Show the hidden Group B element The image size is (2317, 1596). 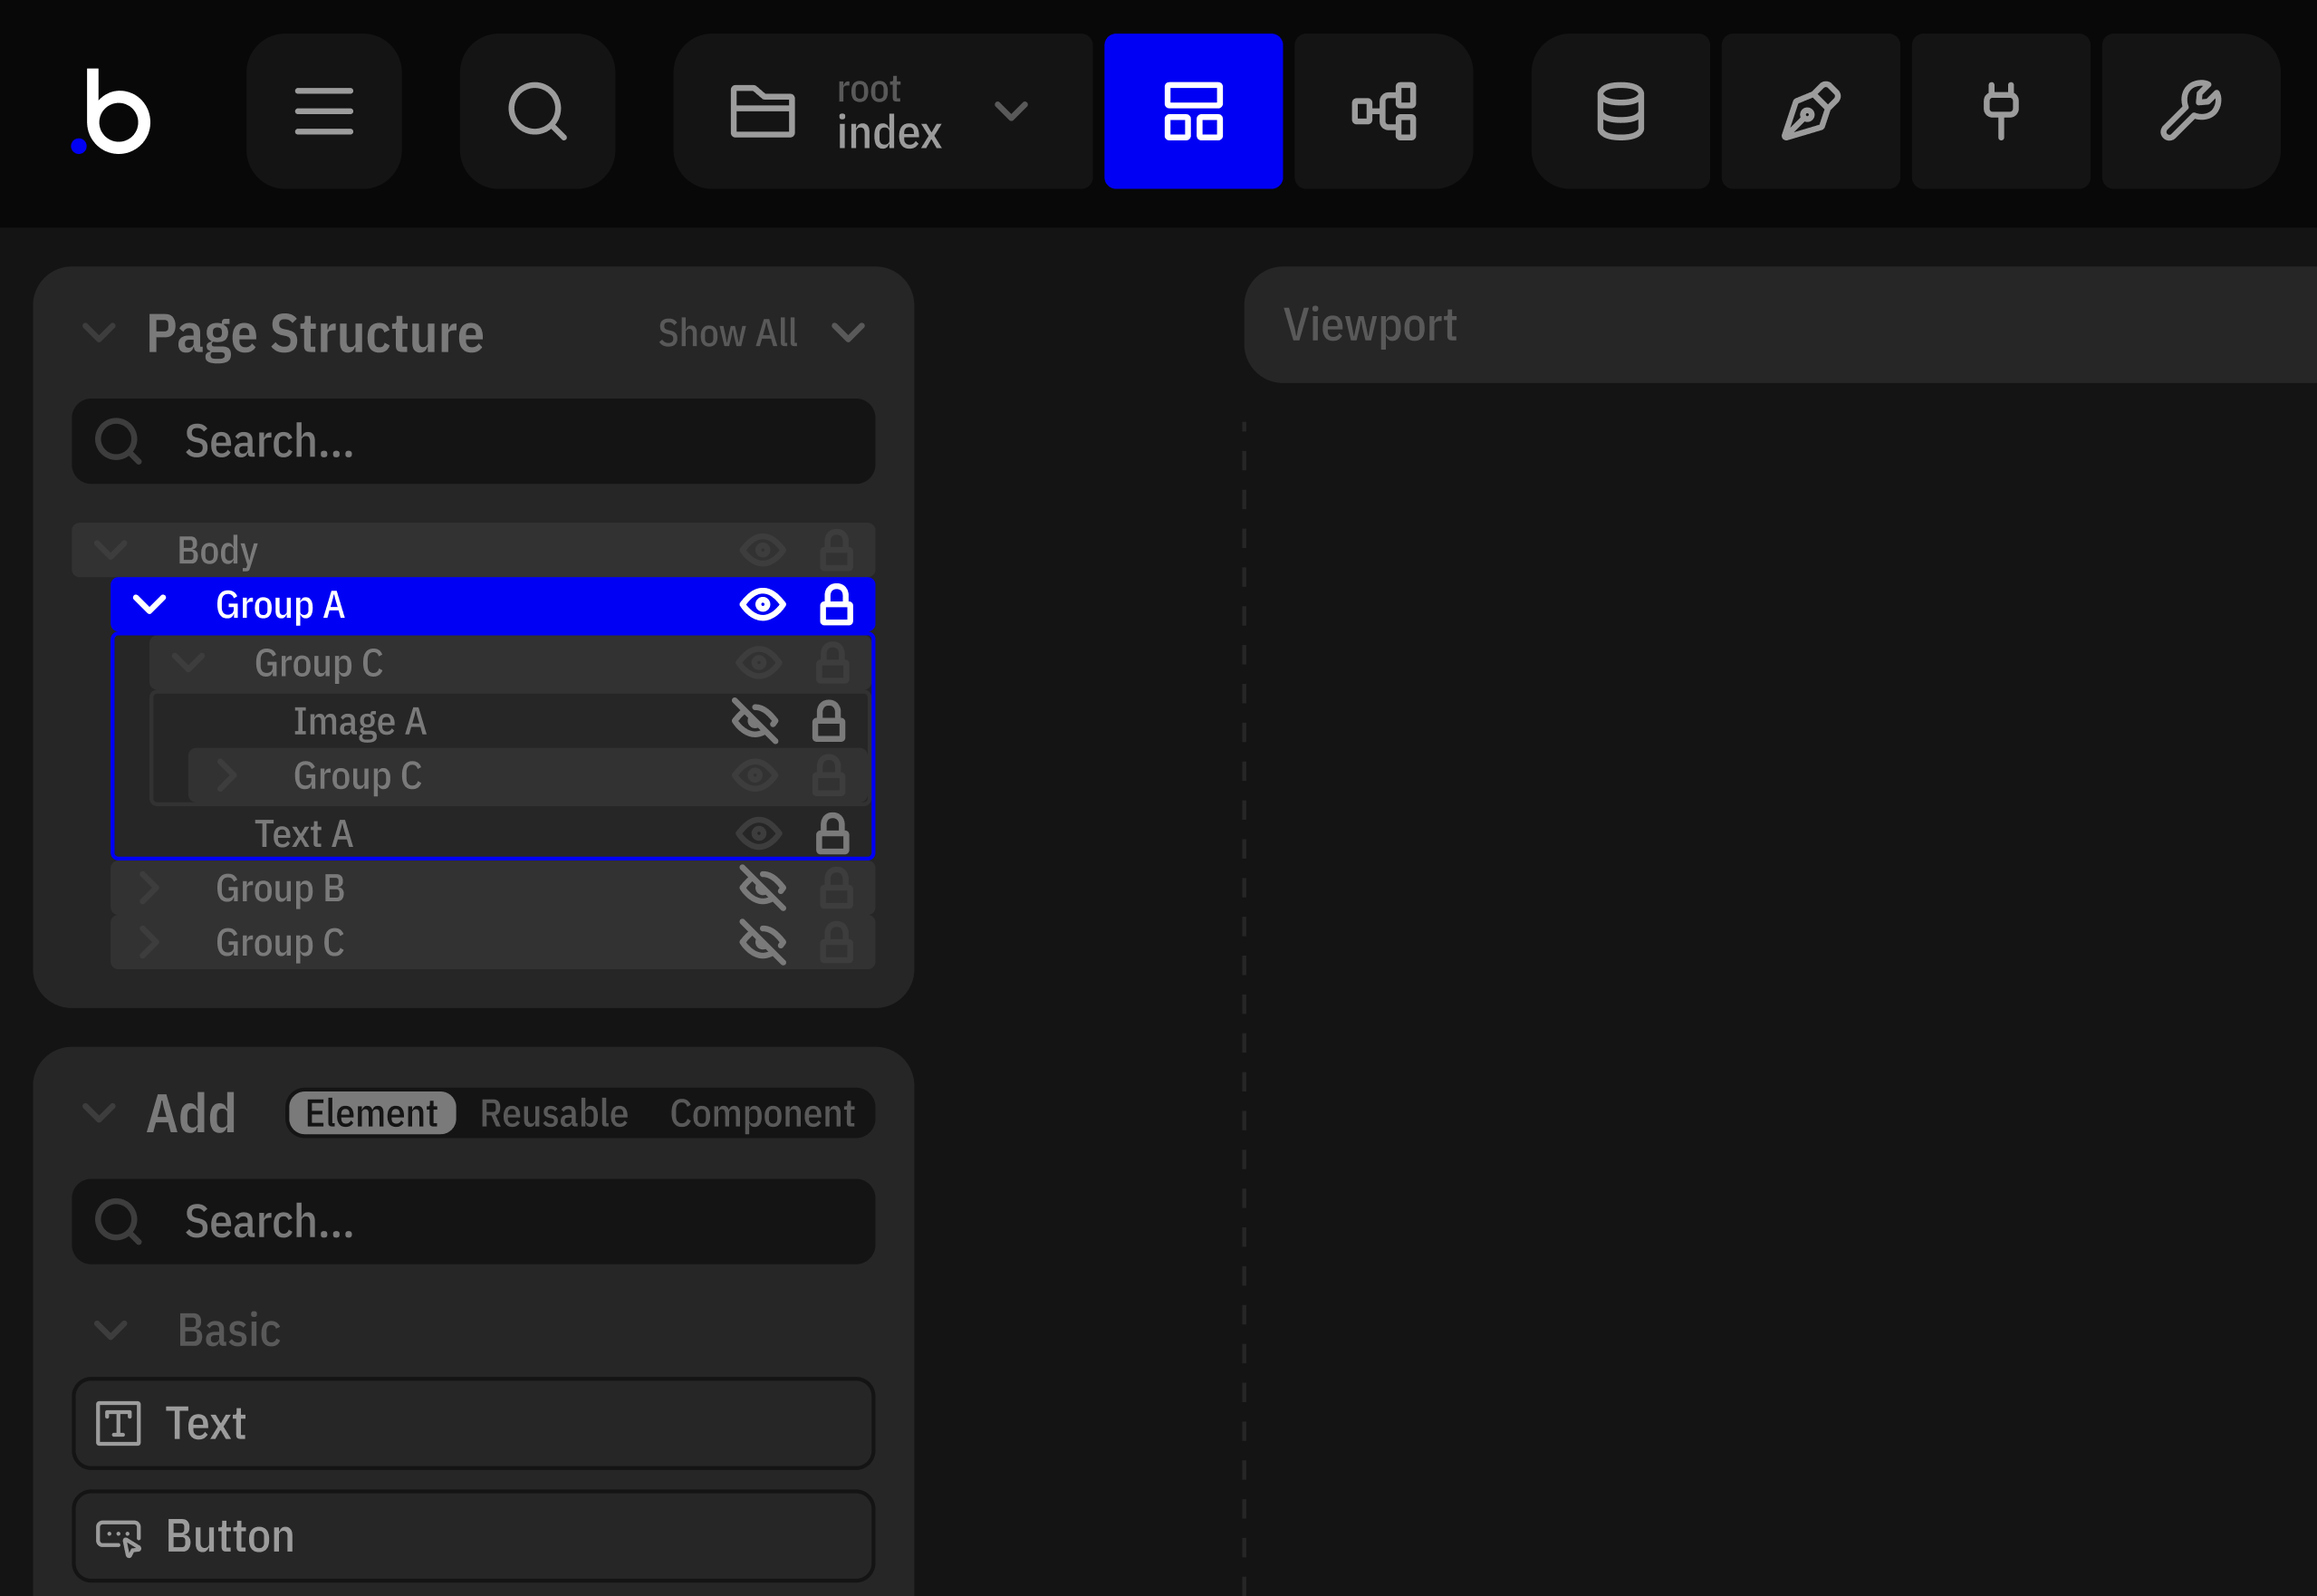(x=763, y=888)
